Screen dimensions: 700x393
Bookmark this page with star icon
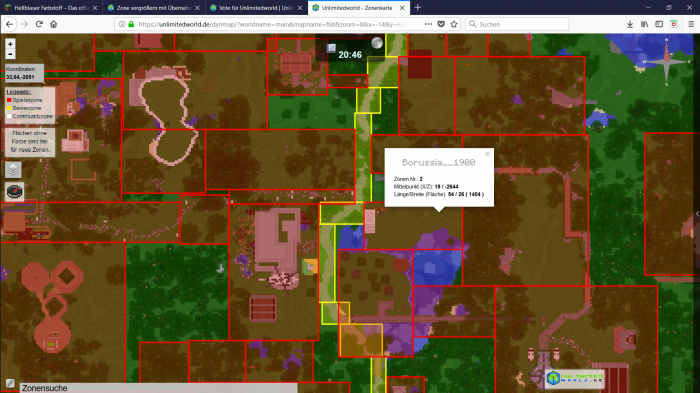click(x=454, y=24)
